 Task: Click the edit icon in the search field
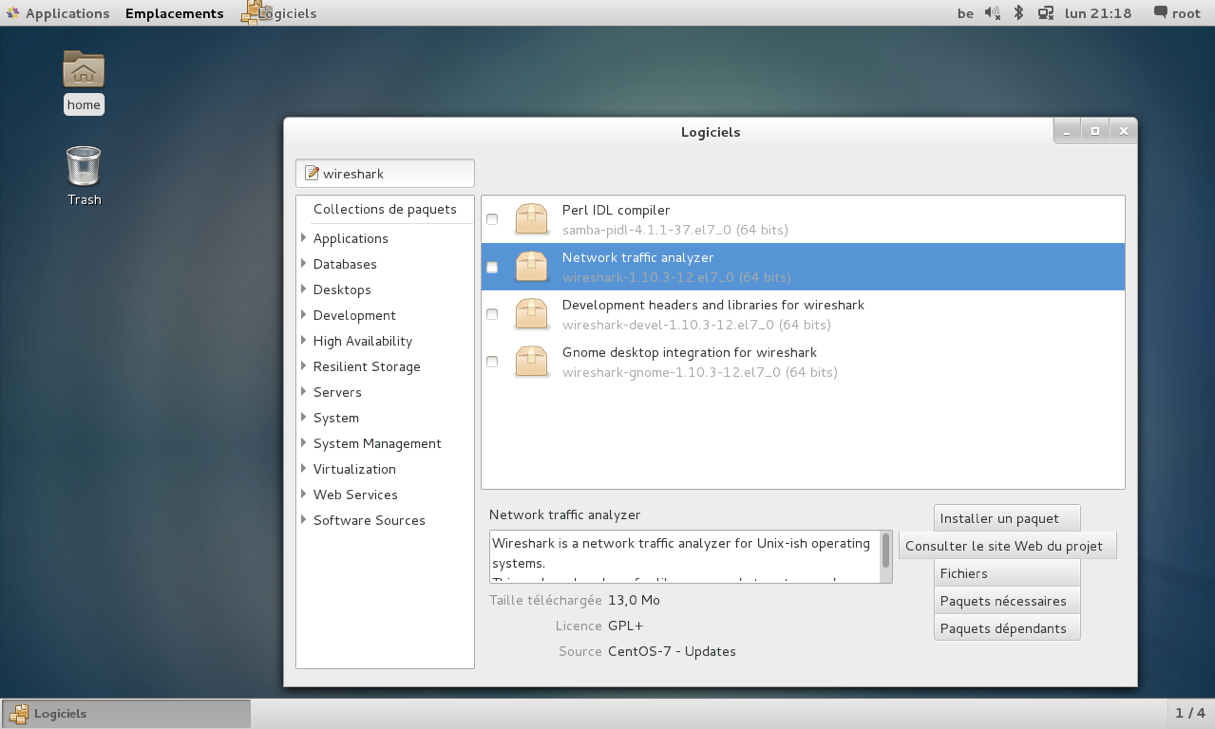pos(312,173)
